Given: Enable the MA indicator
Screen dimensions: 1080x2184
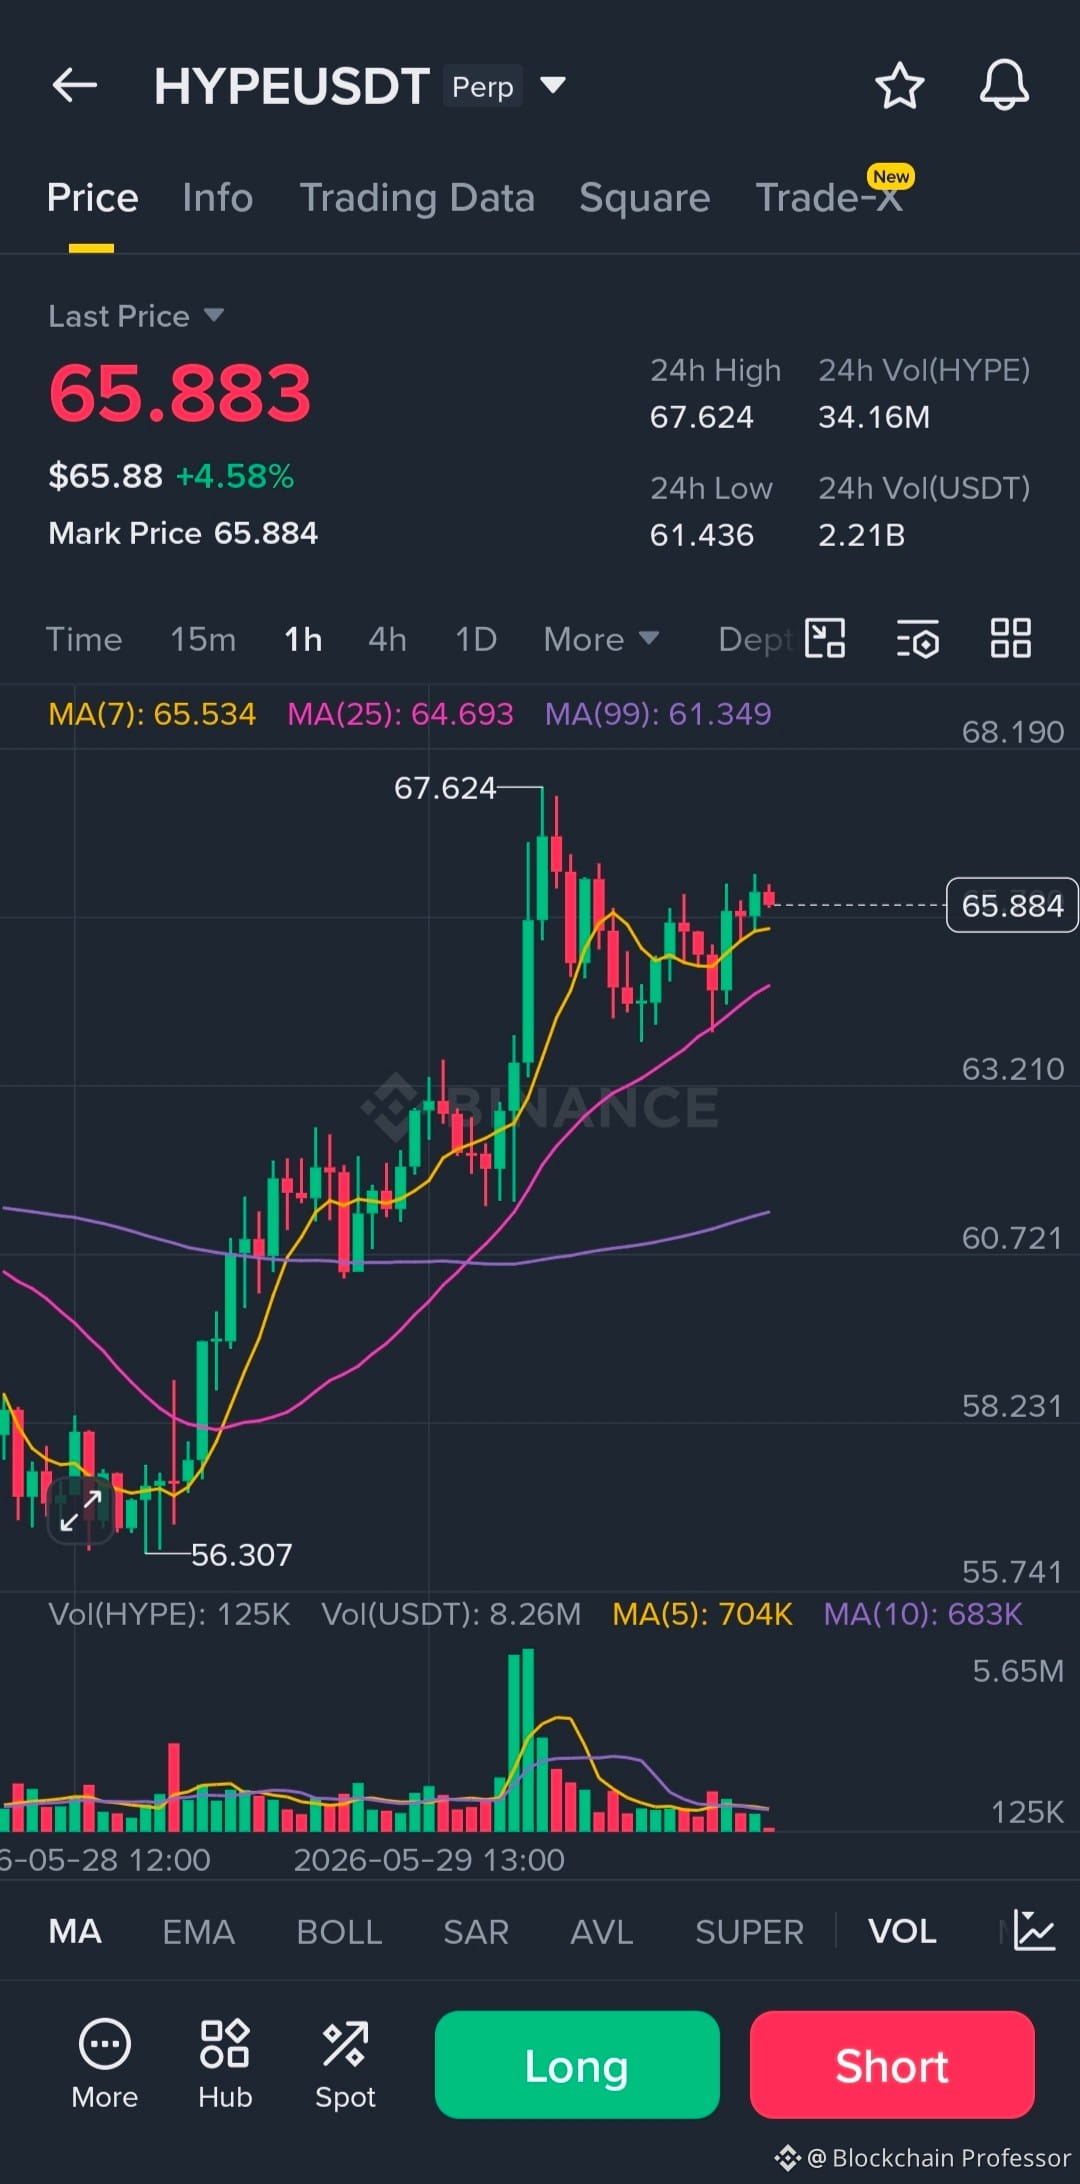Looking at the screenshot, I should click(75, 1931).
